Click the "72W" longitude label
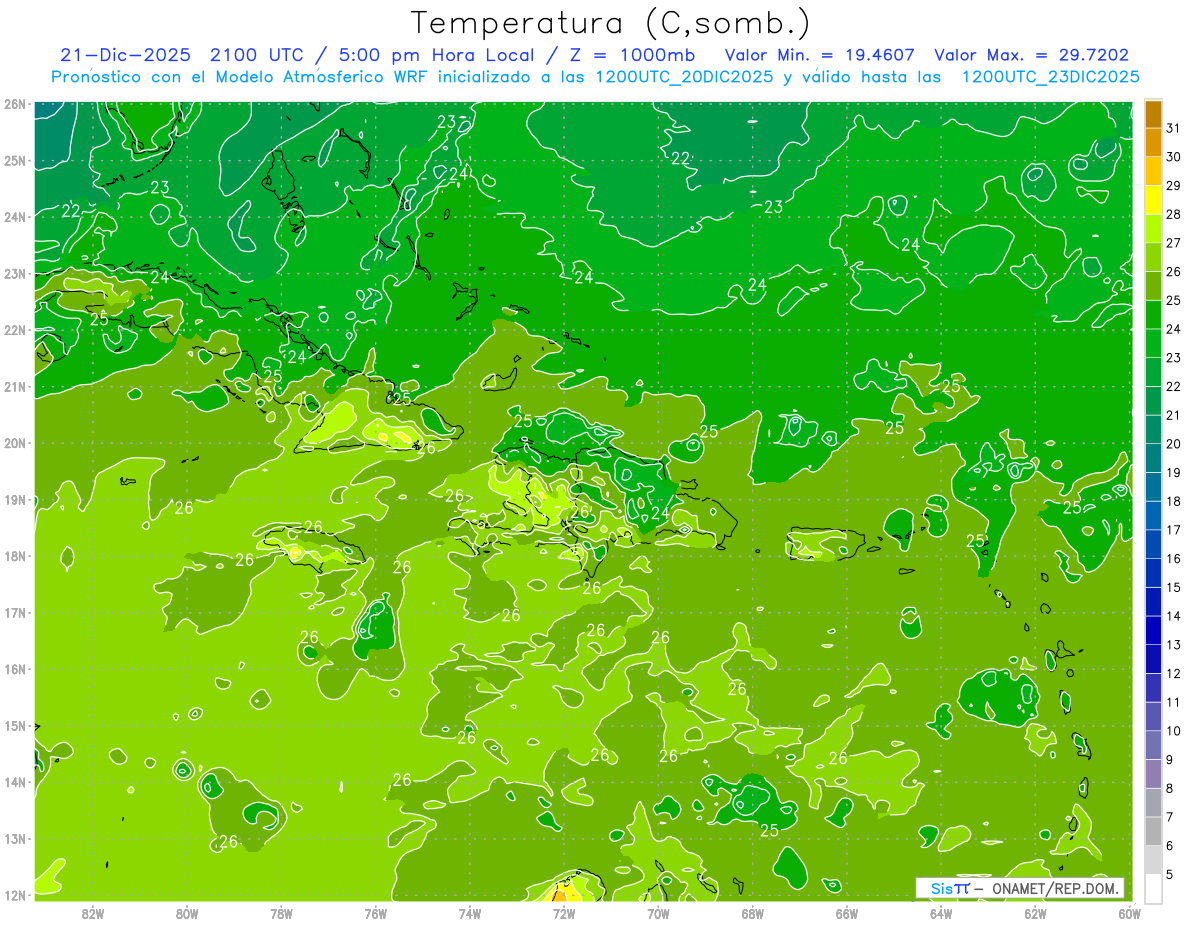The width and height of the screenshot is (1200, 927). tap(564, 912)
